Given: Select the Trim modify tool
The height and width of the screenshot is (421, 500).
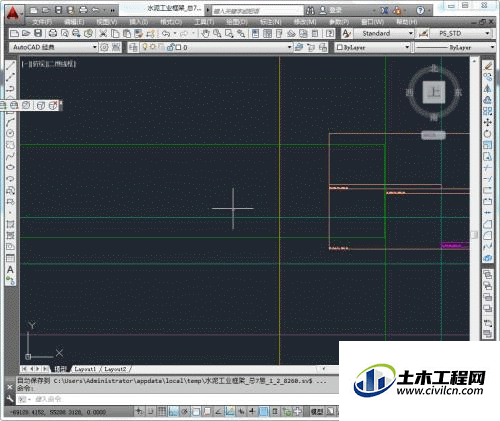Looking at the screenshot, I should point(488,167).
